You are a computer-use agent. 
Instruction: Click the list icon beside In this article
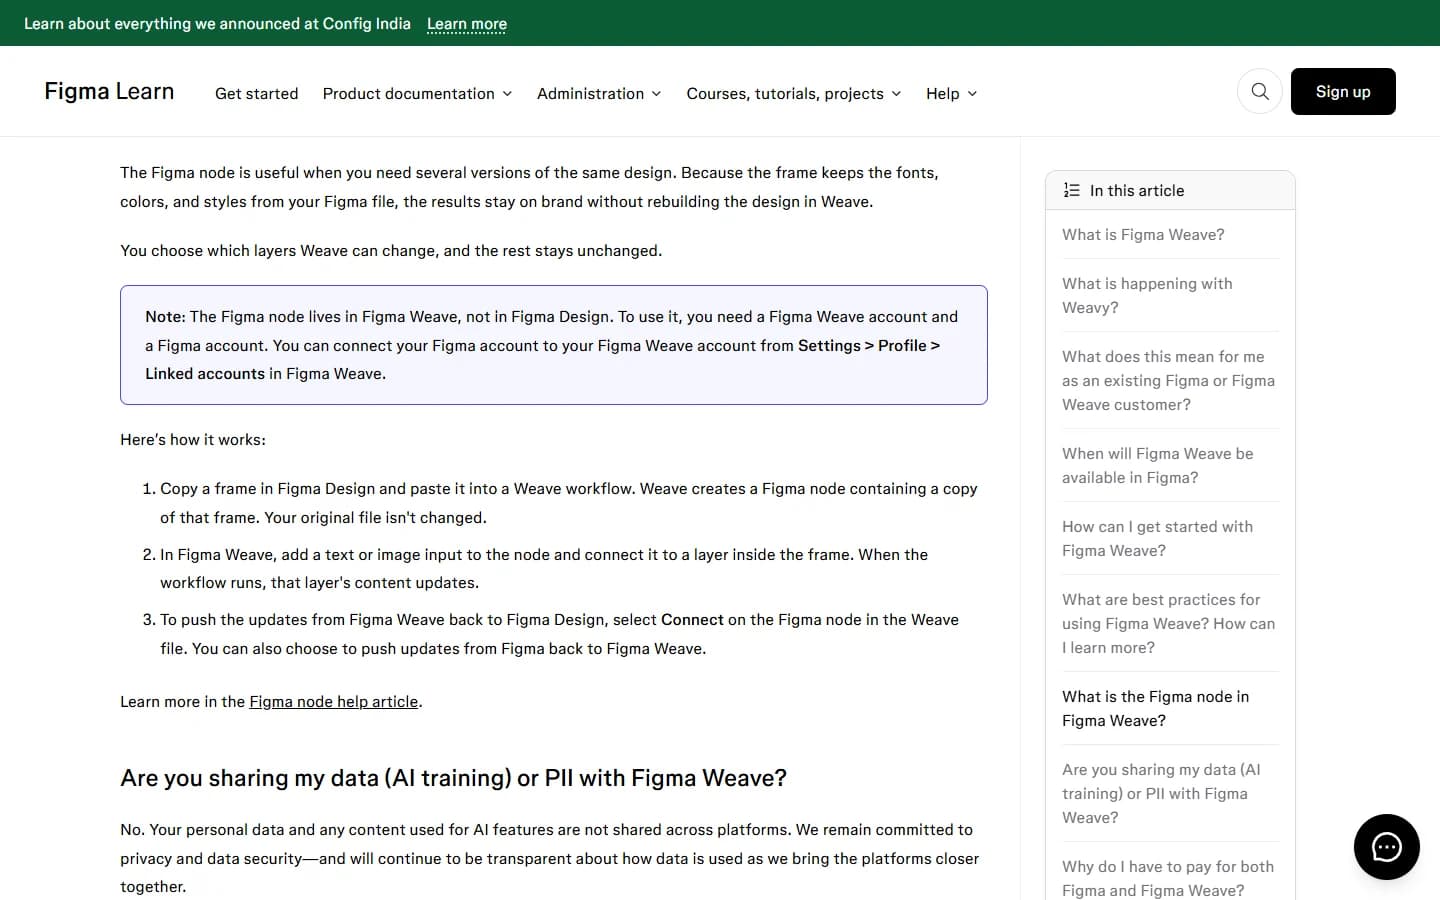pos(1072,190)
